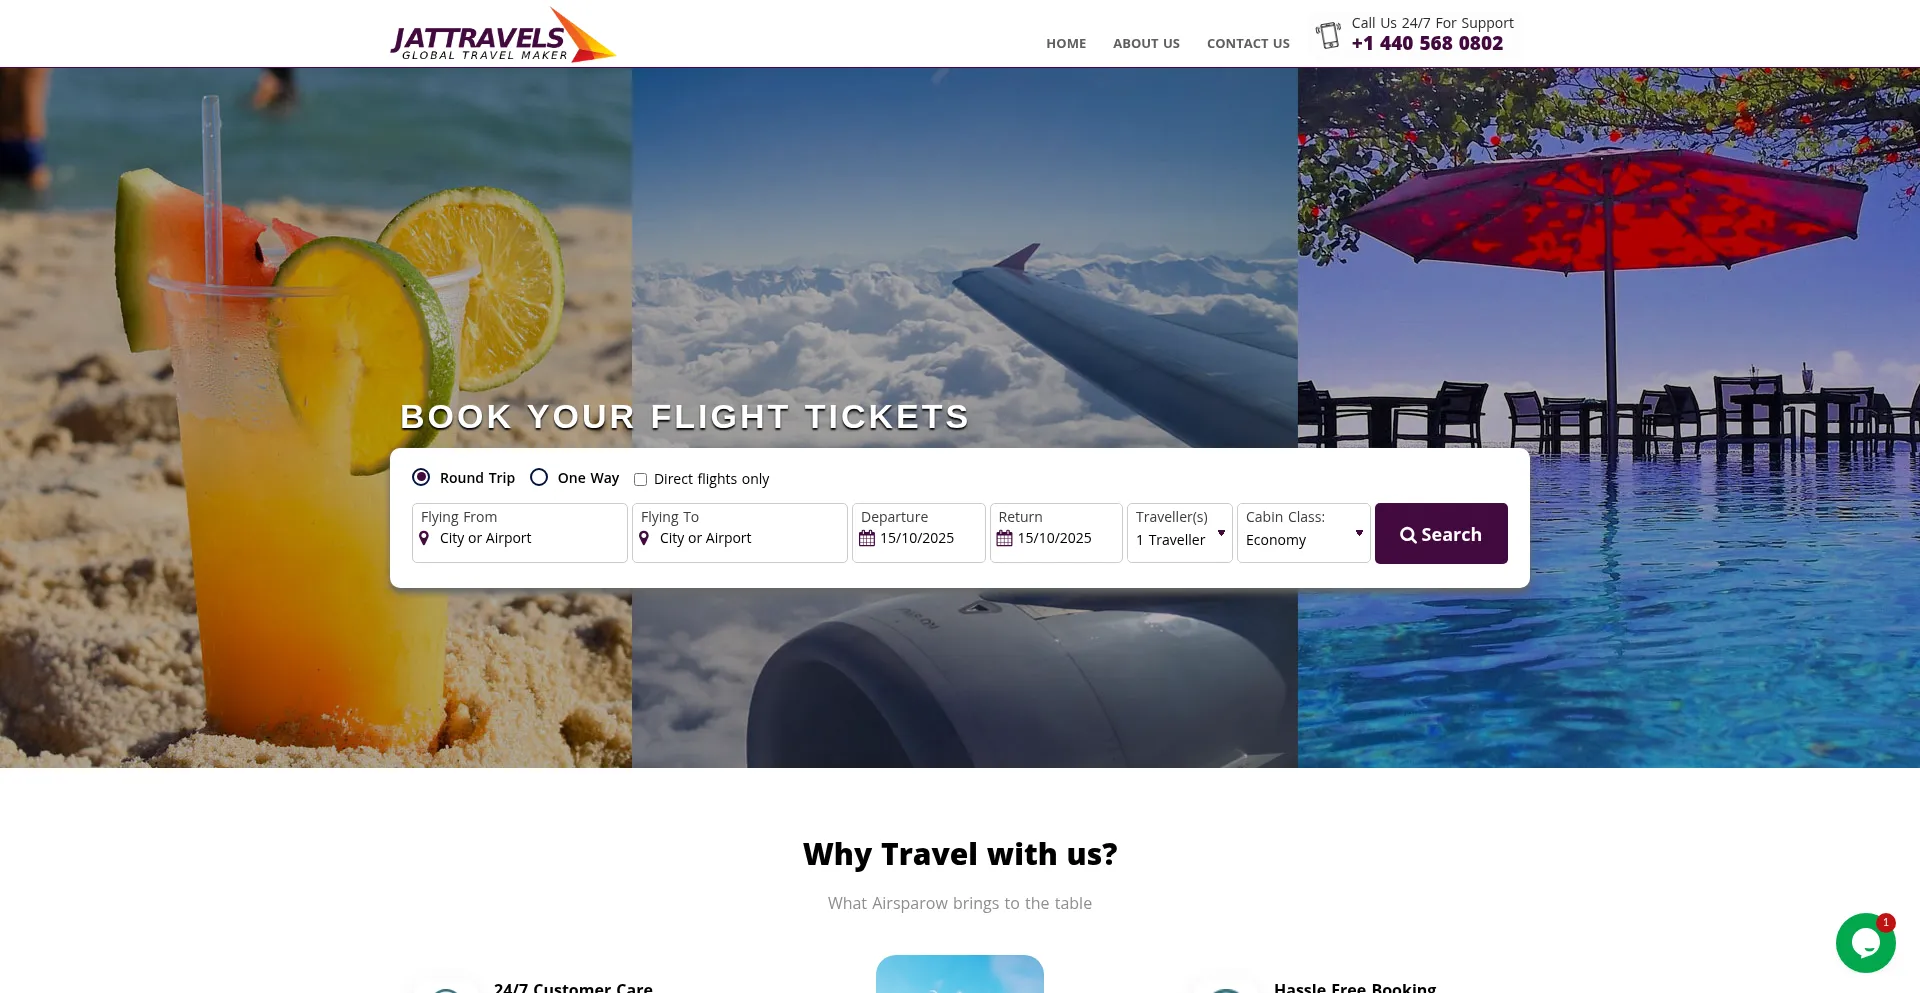1920x993 pixels.
Task: Click the magnifier icon in Search button
Action: pyautogui.click(x=1408, y=535)
